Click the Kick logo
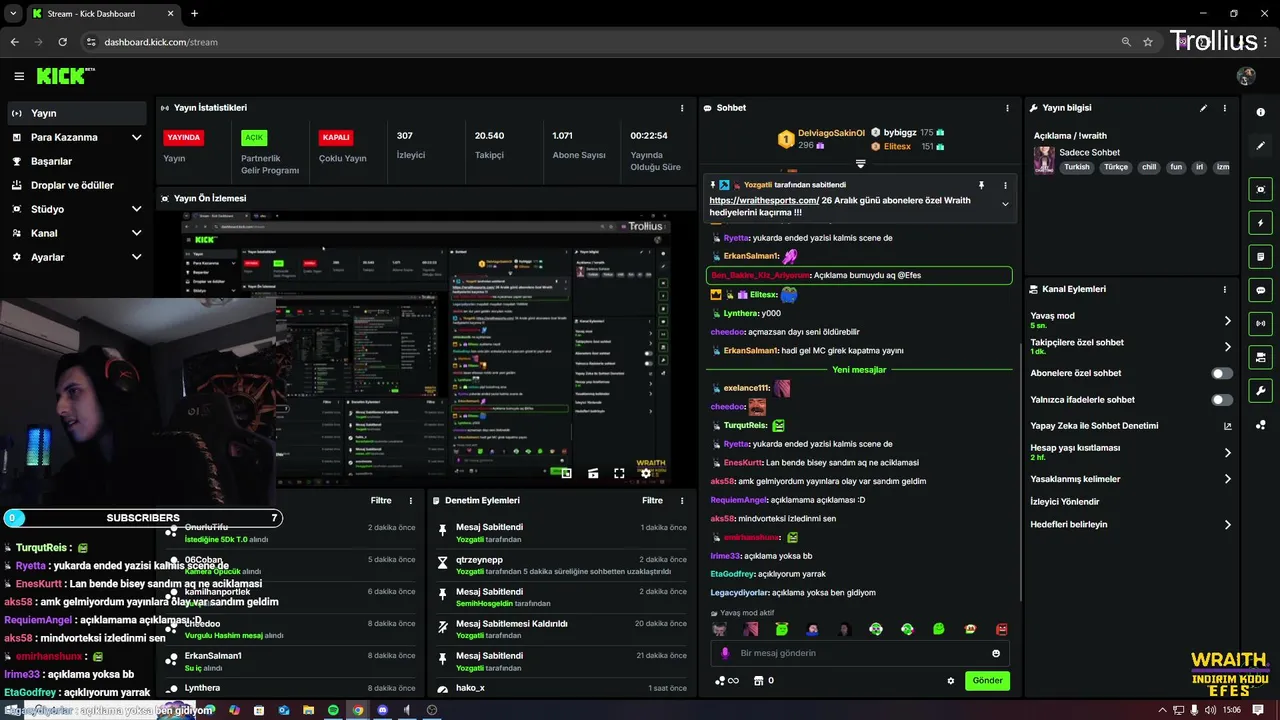This screenshot has width=1280, height=720. click(65, 76)
